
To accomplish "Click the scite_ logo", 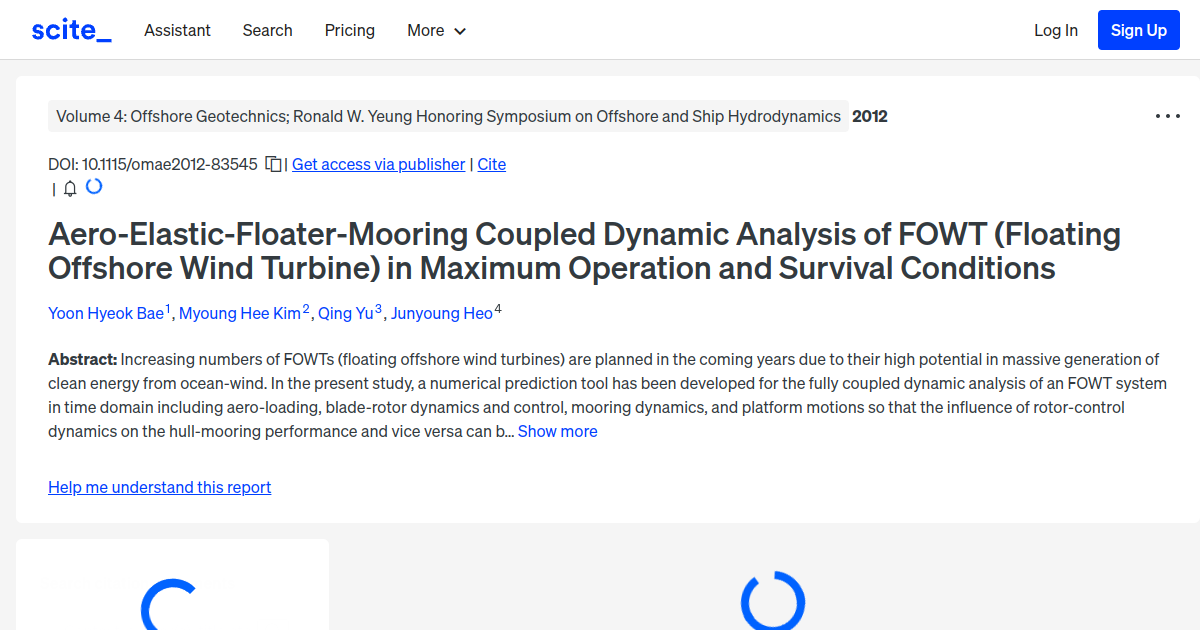I will coord(70,29).
